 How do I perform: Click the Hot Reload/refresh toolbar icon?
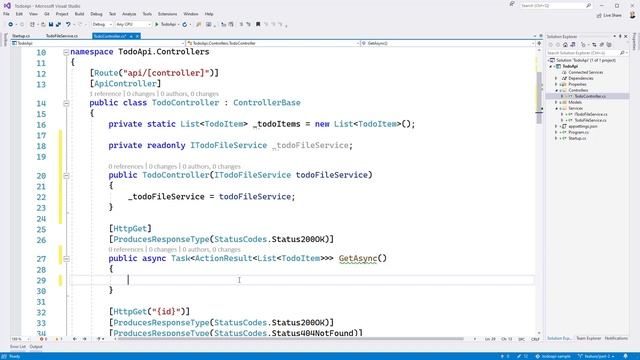pyautogui.click(x=184, y=24)
